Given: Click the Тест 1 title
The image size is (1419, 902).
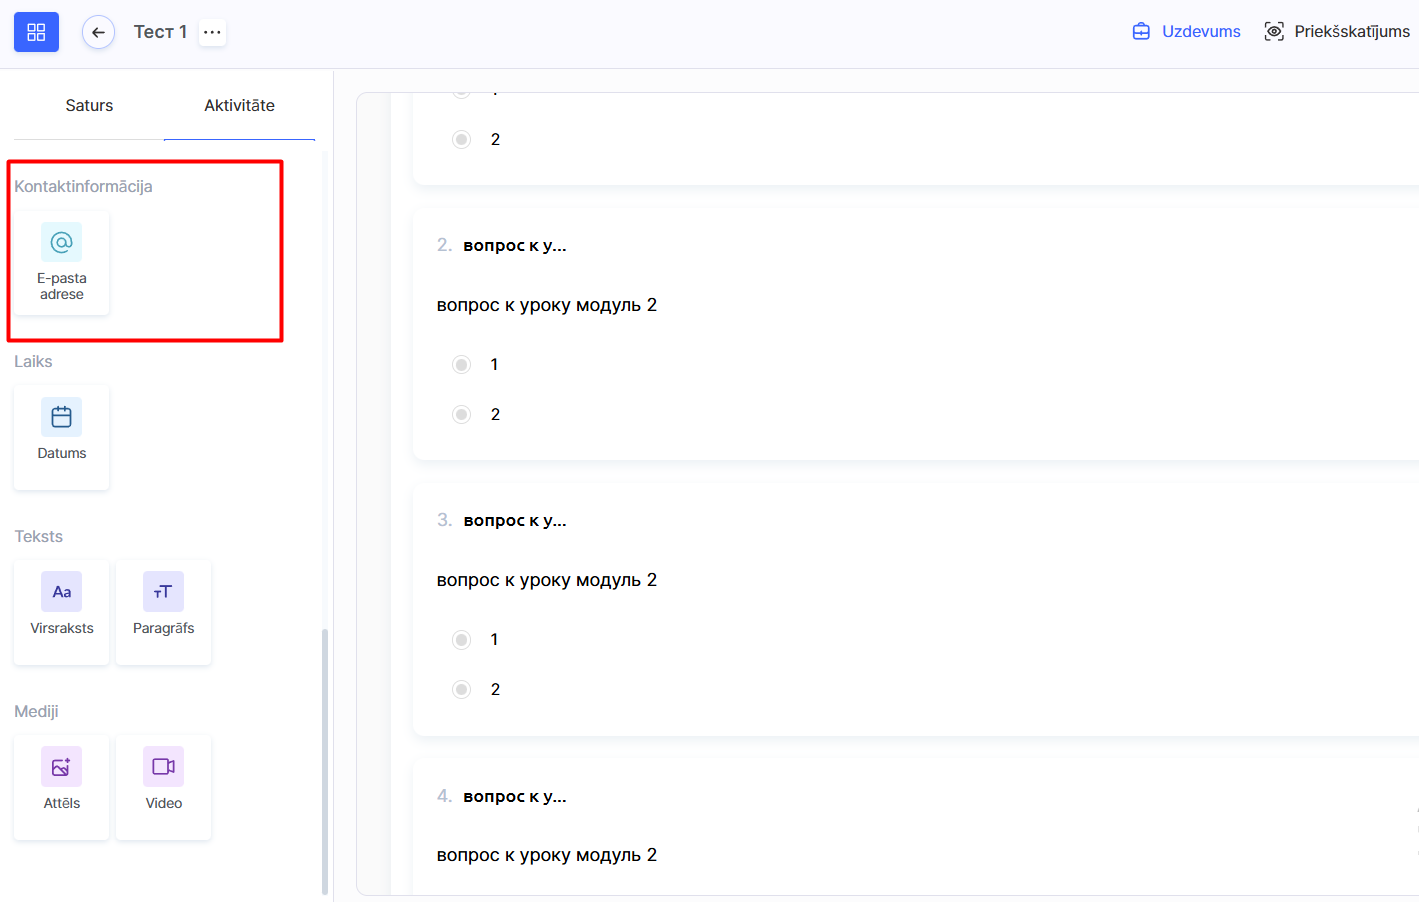Looking at the screenshot, I should [160, 32].
